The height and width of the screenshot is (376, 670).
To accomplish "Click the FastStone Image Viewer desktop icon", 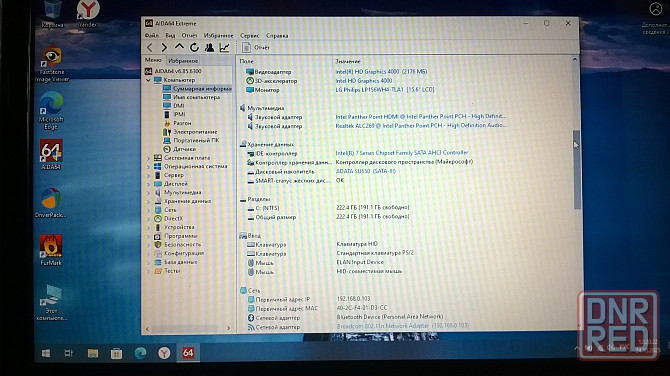I will [52, 64].
